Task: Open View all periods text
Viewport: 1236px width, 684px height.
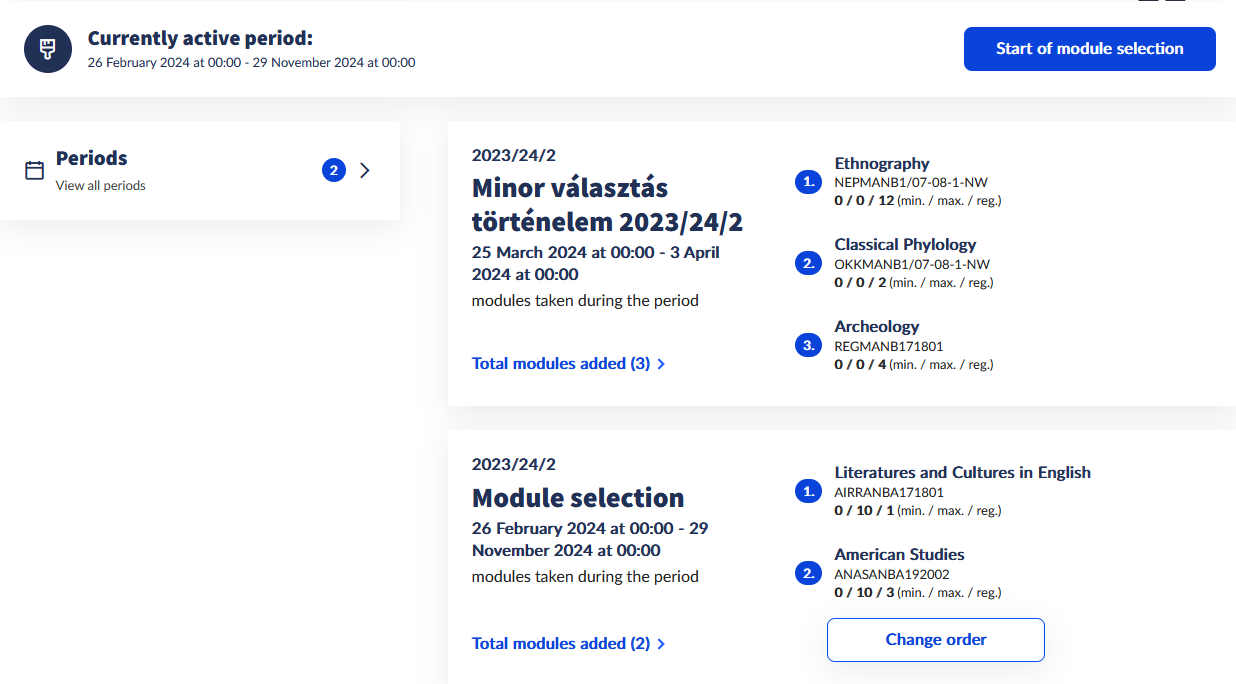Action: click(101, 186)
